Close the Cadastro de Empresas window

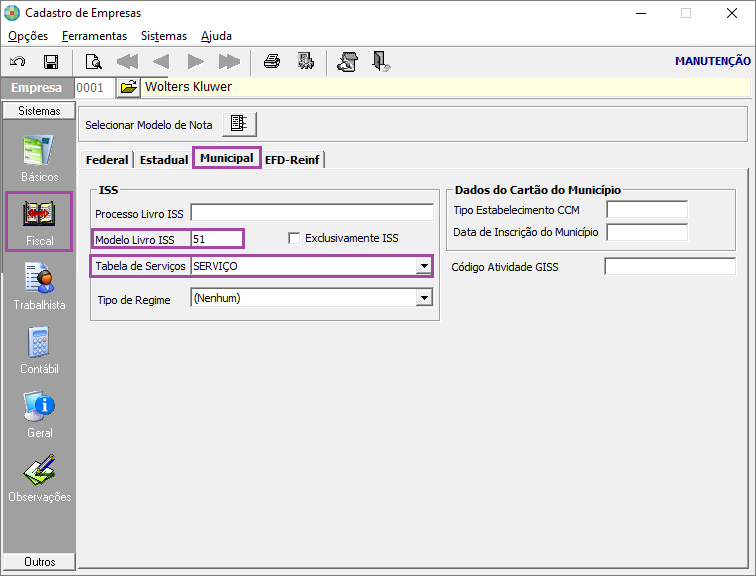731,13
